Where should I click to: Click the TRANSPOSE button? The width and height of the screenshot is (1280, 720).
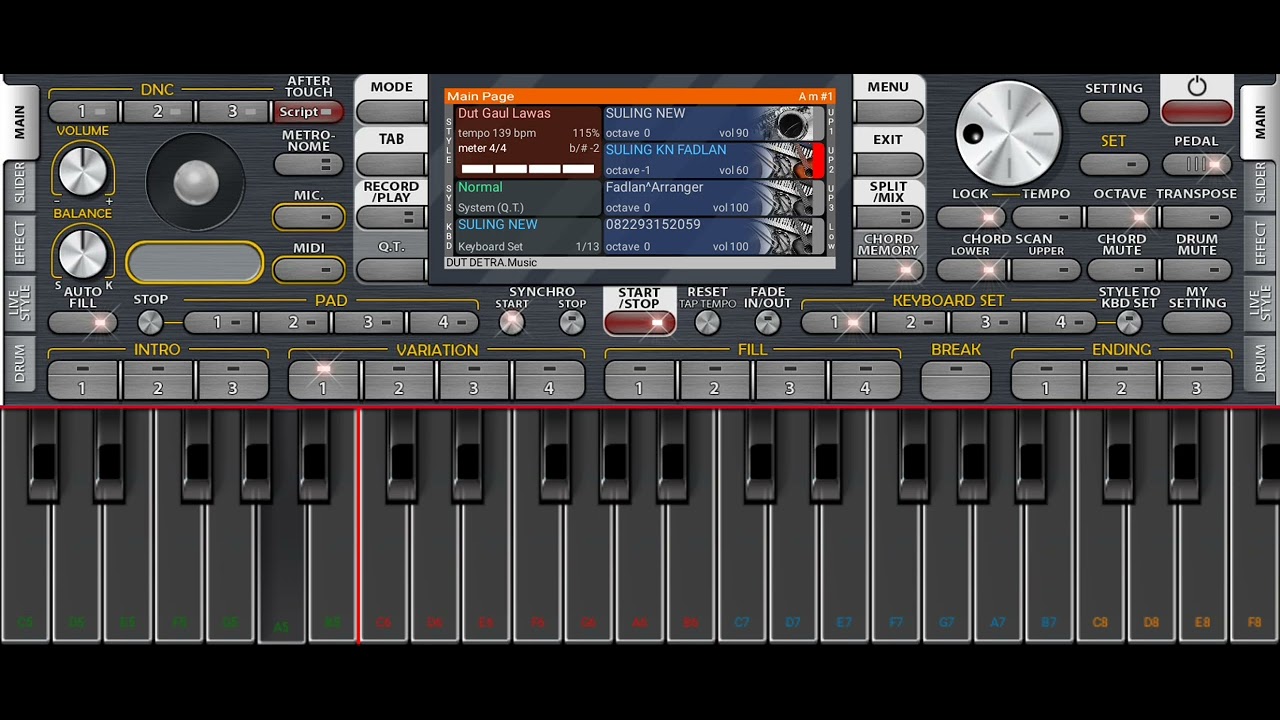[1197, 217]
